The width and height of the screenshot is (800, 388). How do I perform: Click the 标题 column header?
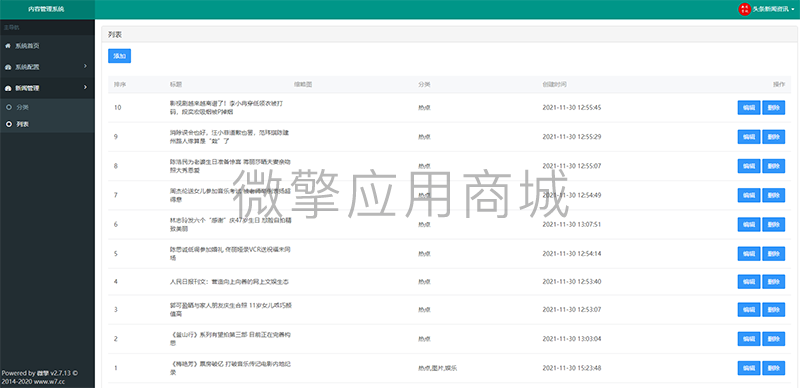(x=176, y=84)
